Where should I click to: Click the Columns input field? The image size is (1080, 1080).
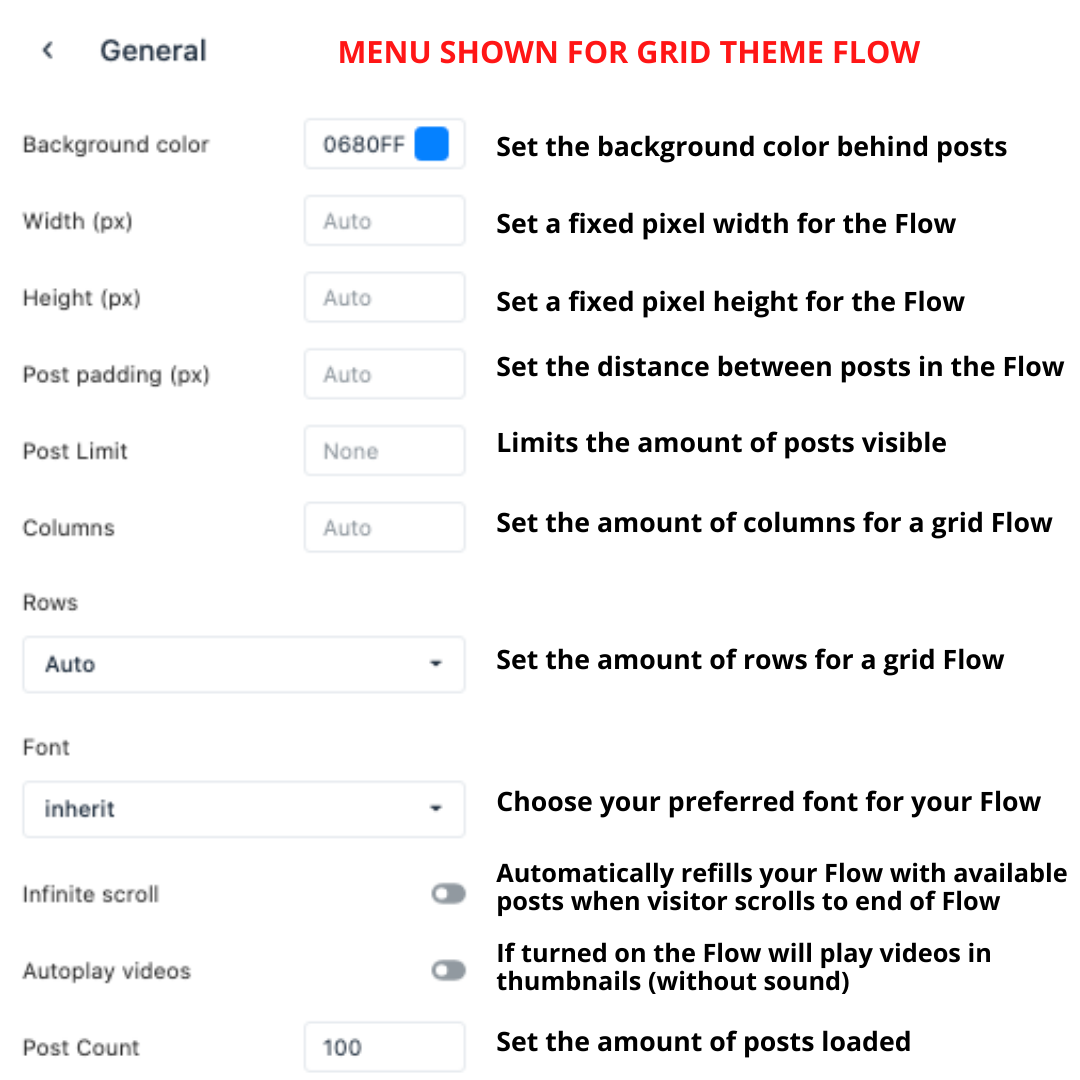pyautogui.click(x=384, y=528)
